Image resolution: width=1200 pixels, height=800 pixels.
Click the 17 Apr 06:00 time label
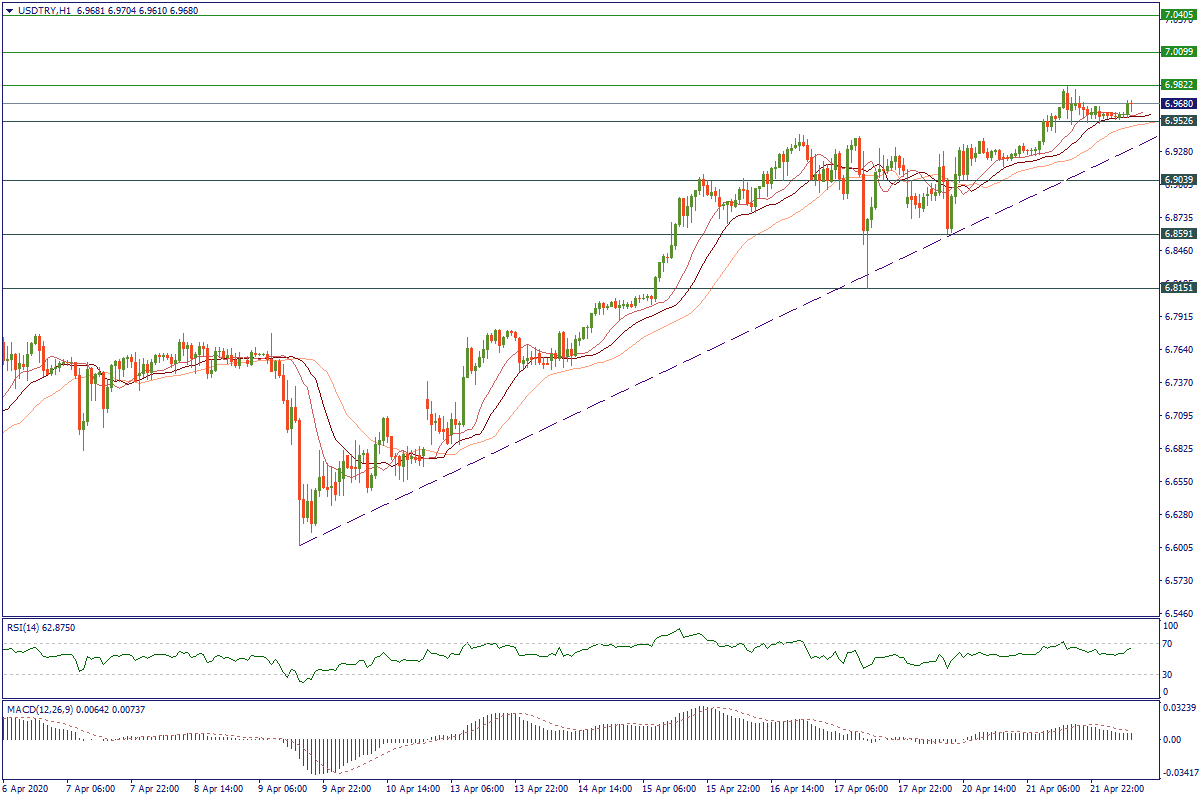click(863, 789)
